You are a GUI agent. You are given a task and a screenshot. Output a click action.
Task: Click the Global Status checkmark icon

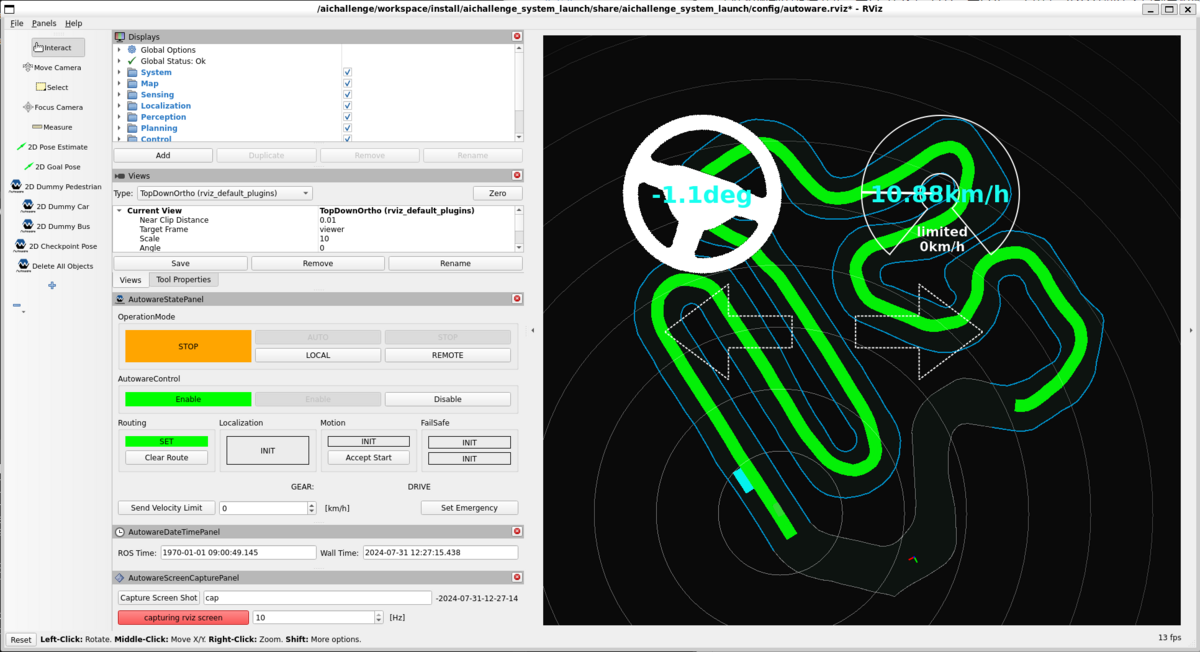pos(132,61)
